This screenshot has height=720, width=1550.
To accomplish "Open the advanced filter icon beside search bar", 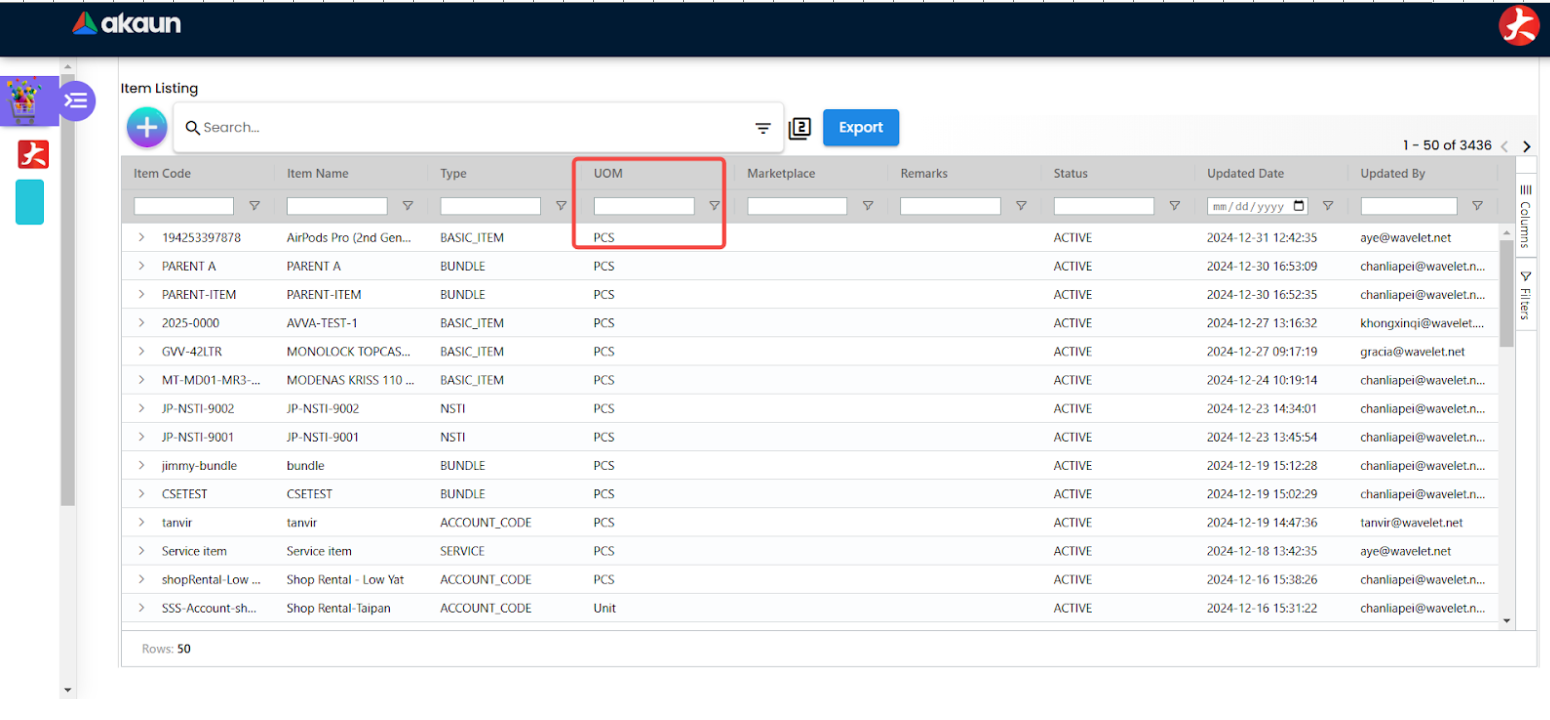I will pos(763,127).
